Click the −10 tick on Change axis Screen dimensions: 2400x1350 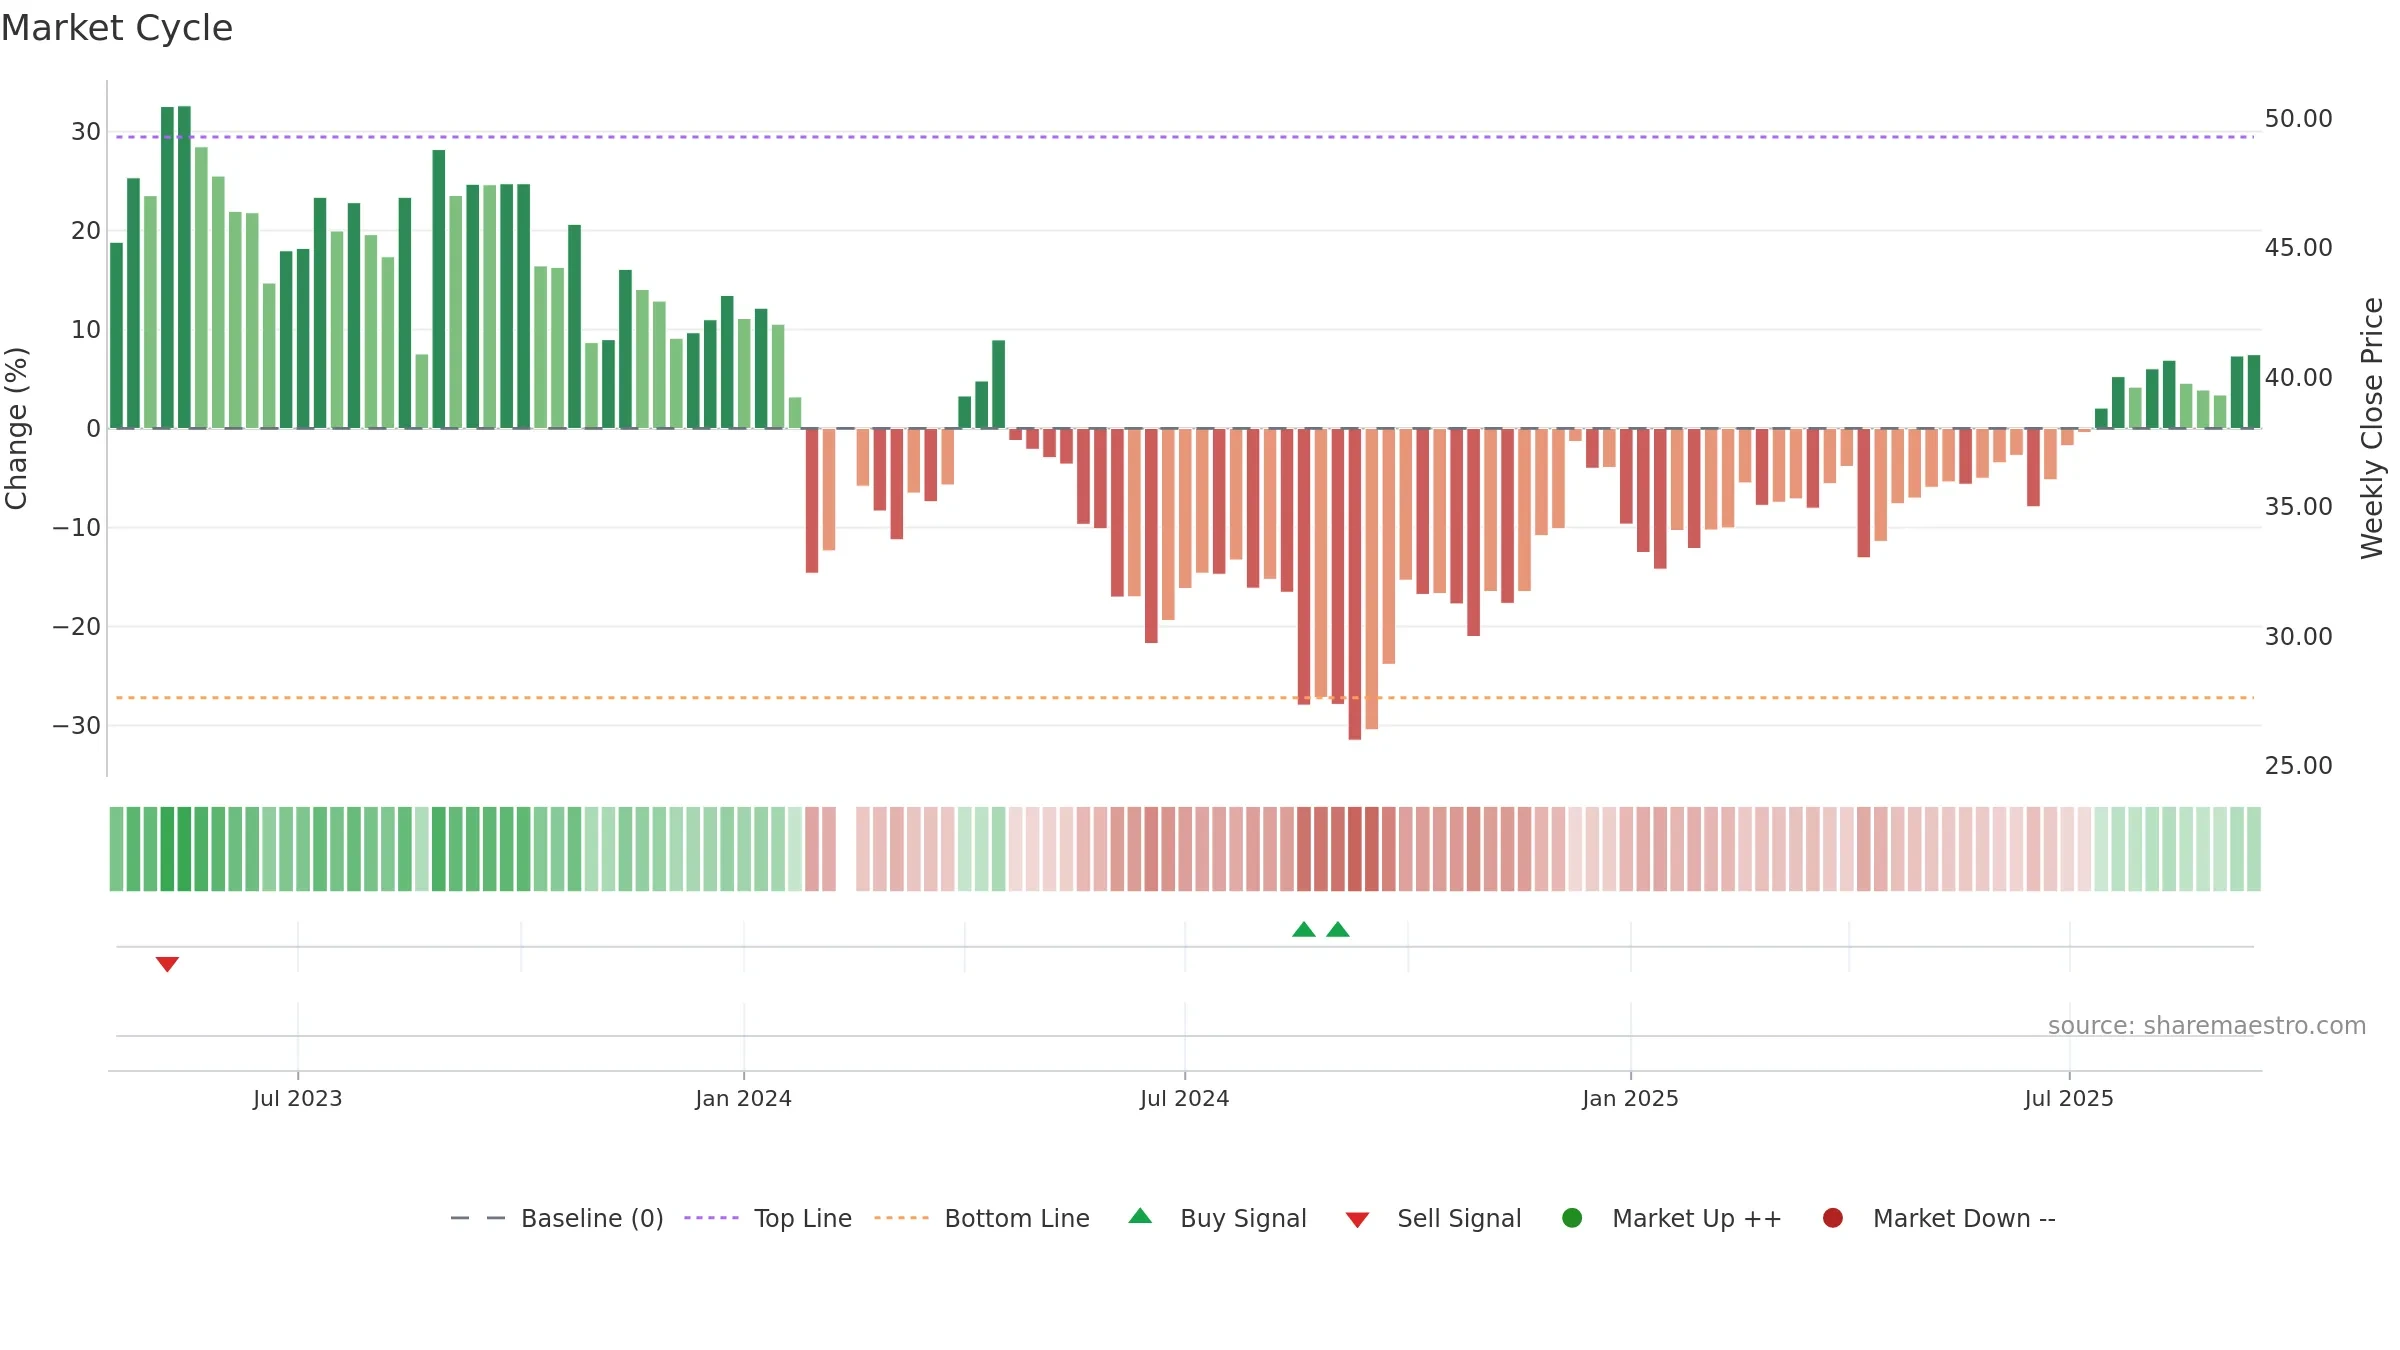77,527
